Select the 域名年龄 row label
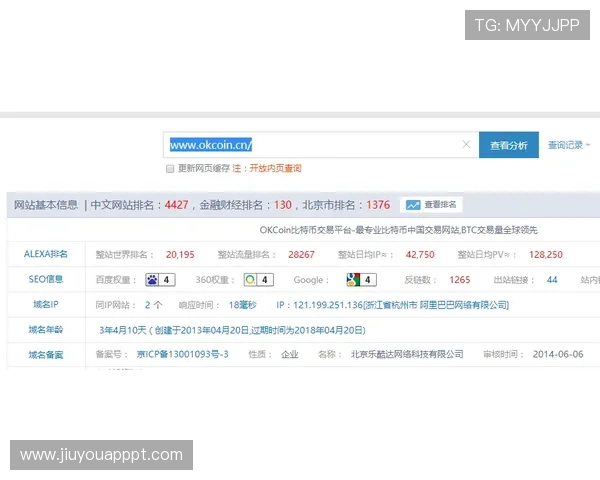Screen dimensions: 600x480 point(46,330)
